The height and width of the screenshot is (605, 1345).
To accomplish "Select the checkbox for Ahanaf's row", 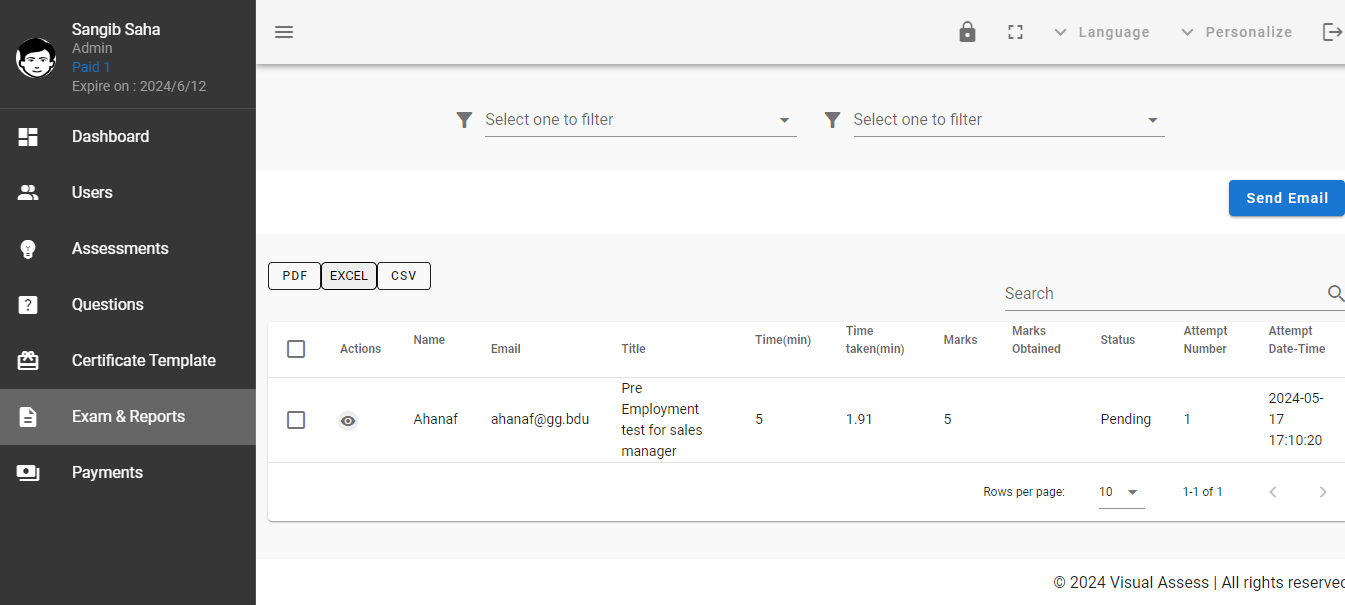I will [296, 420].
